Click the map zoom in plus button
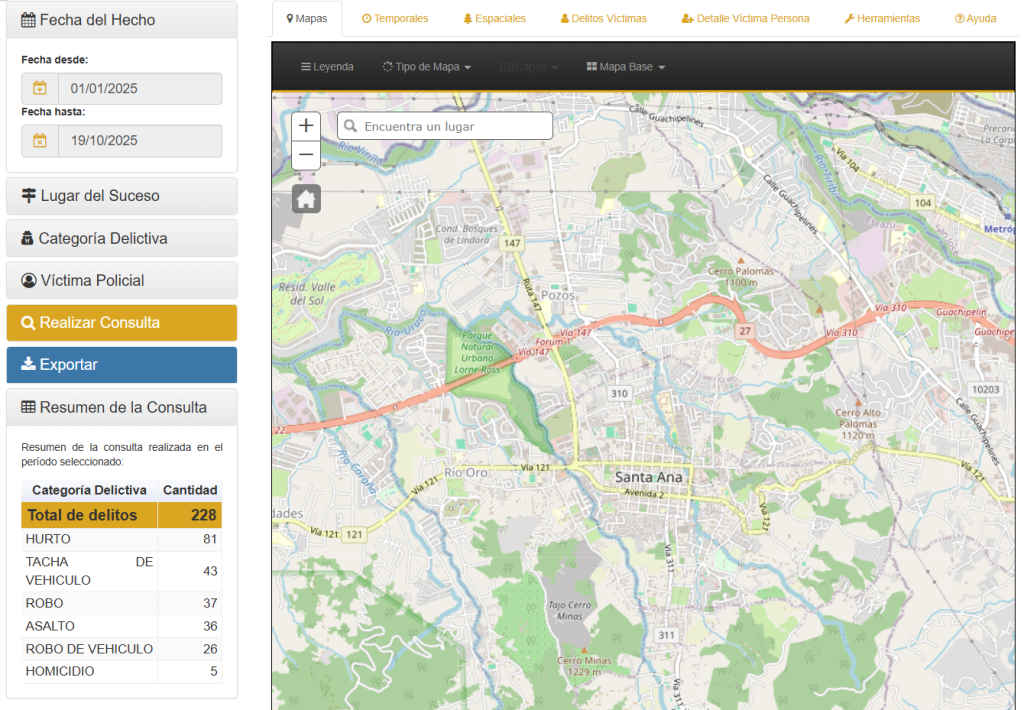Viewport: 1024px width, 710px height. tap(306, 126)
